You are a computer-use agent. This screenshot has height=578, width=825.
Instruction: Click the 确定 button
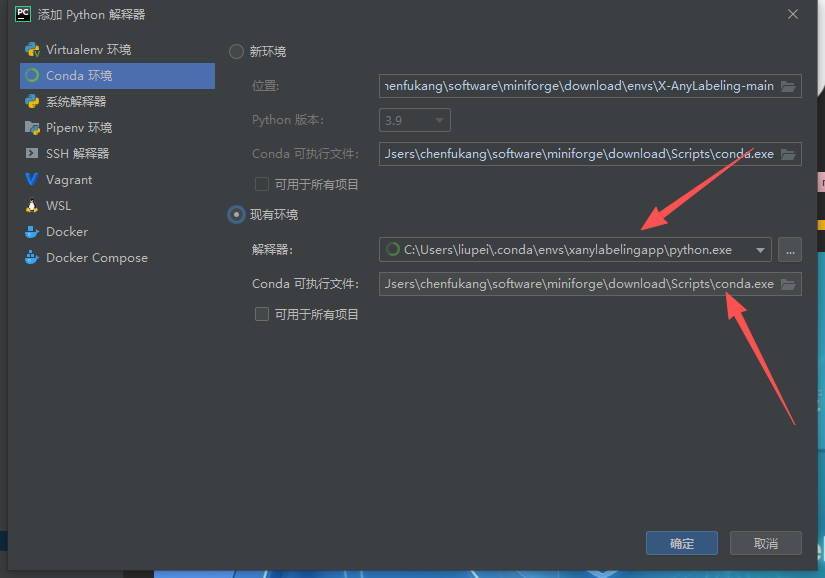682,543
